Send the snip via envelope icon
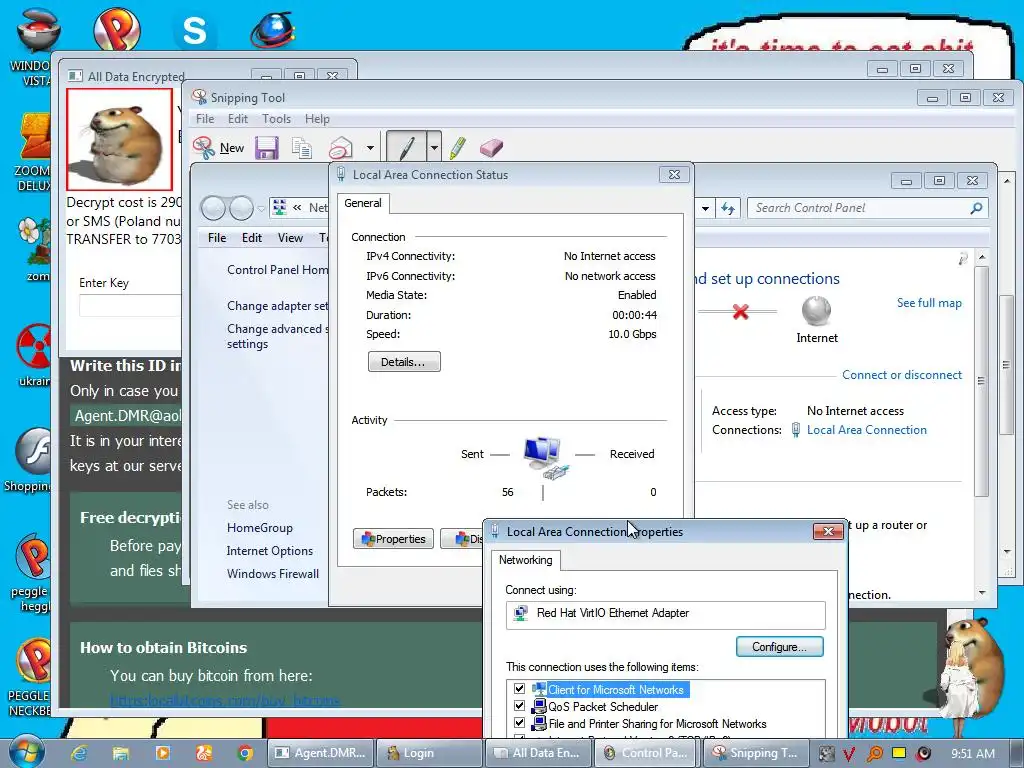The image size is (1024, 768). click(x=341, y=148)
